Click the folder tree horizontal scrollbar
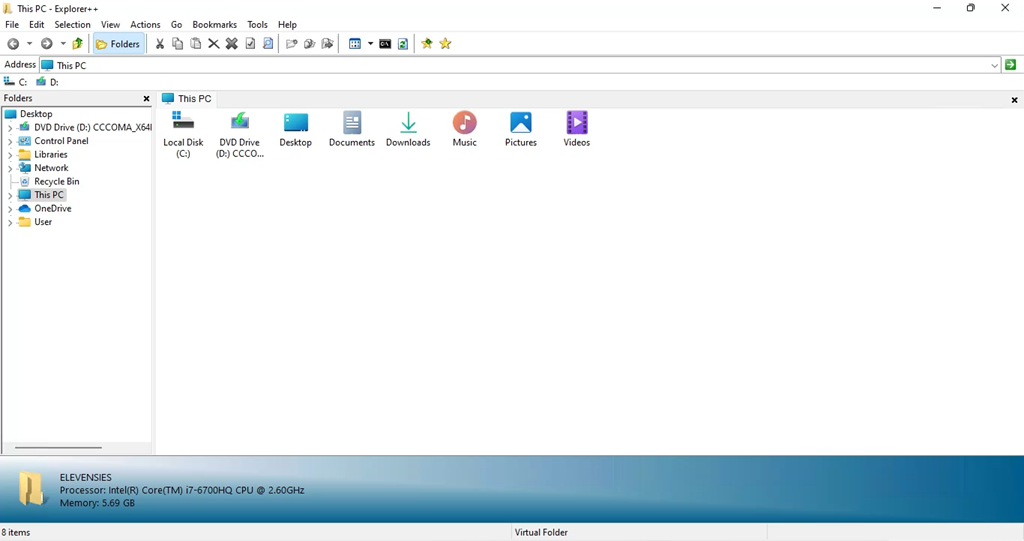The height and width of the screenshot is (541, 1024). click(58, 448)
